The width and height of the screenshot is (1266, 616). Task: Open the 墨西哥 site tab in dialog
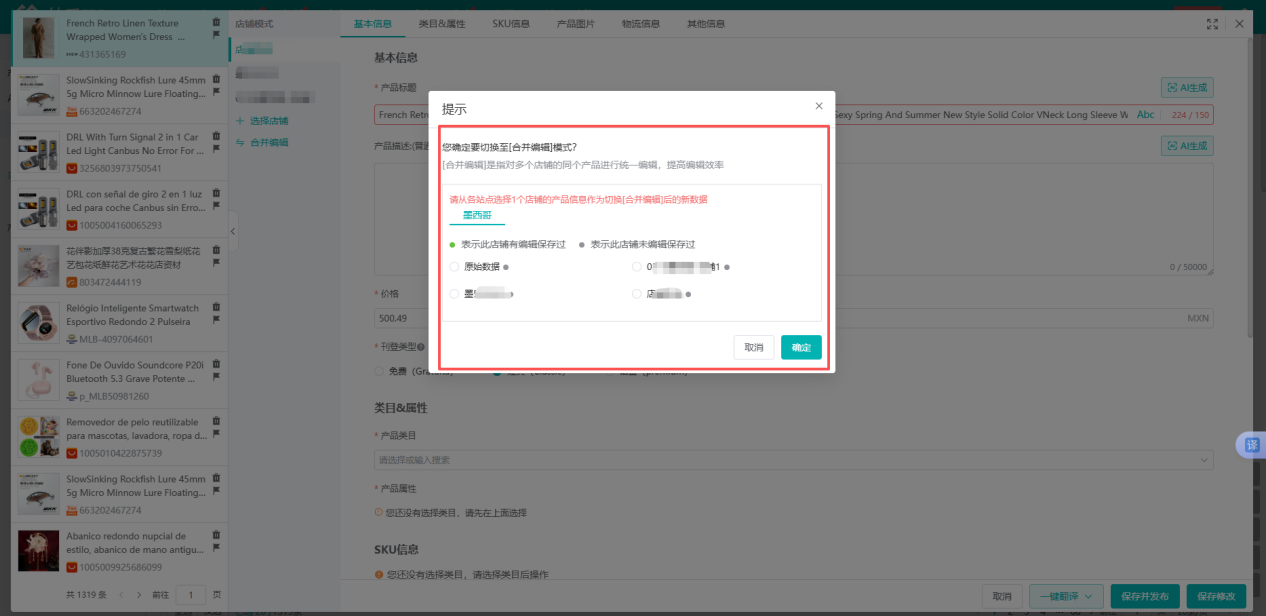pos(476,215)
